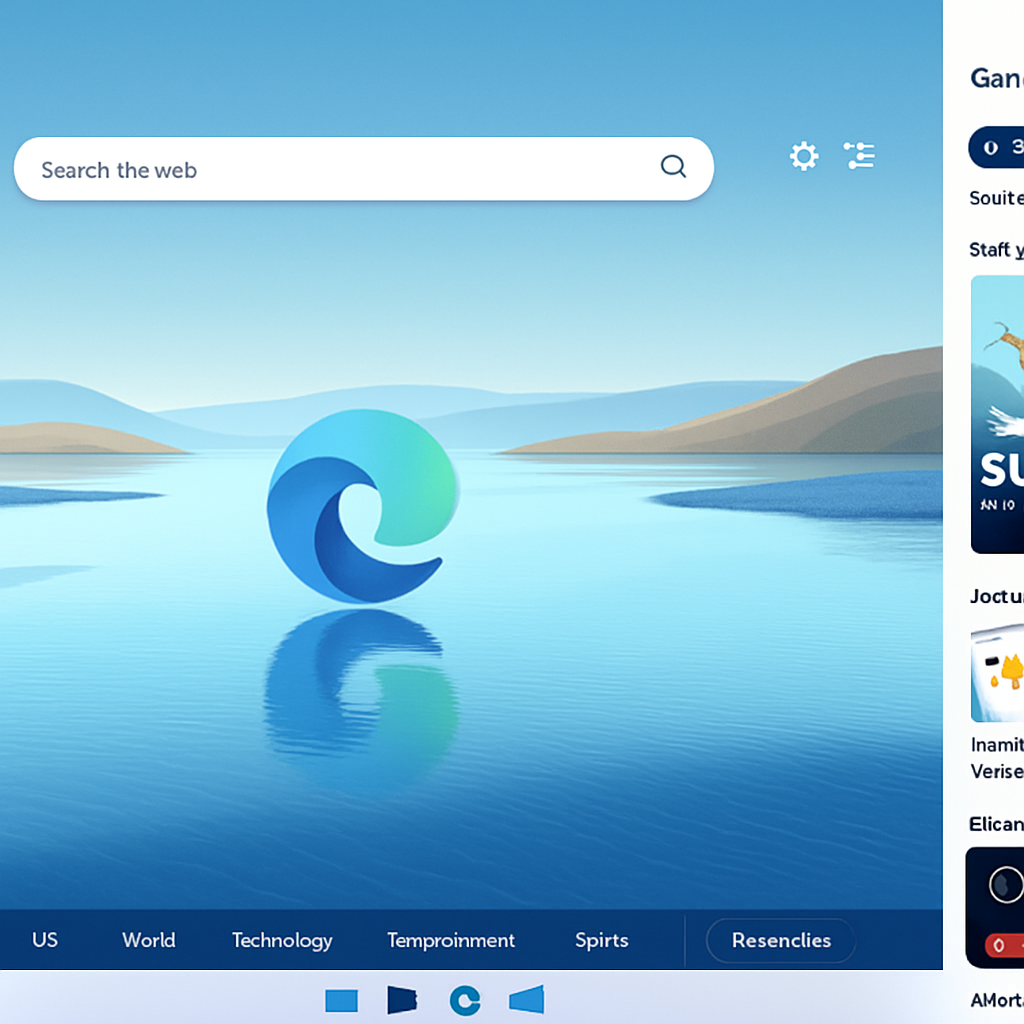Open the Spirts tab
The image size is (1024, 1024).
click(601, 940)
